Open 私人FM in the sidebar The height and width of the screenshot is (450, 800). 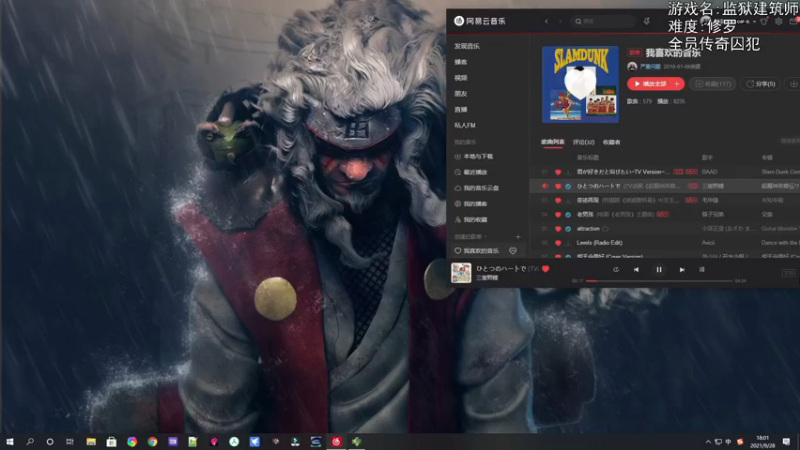pos(465,125)
